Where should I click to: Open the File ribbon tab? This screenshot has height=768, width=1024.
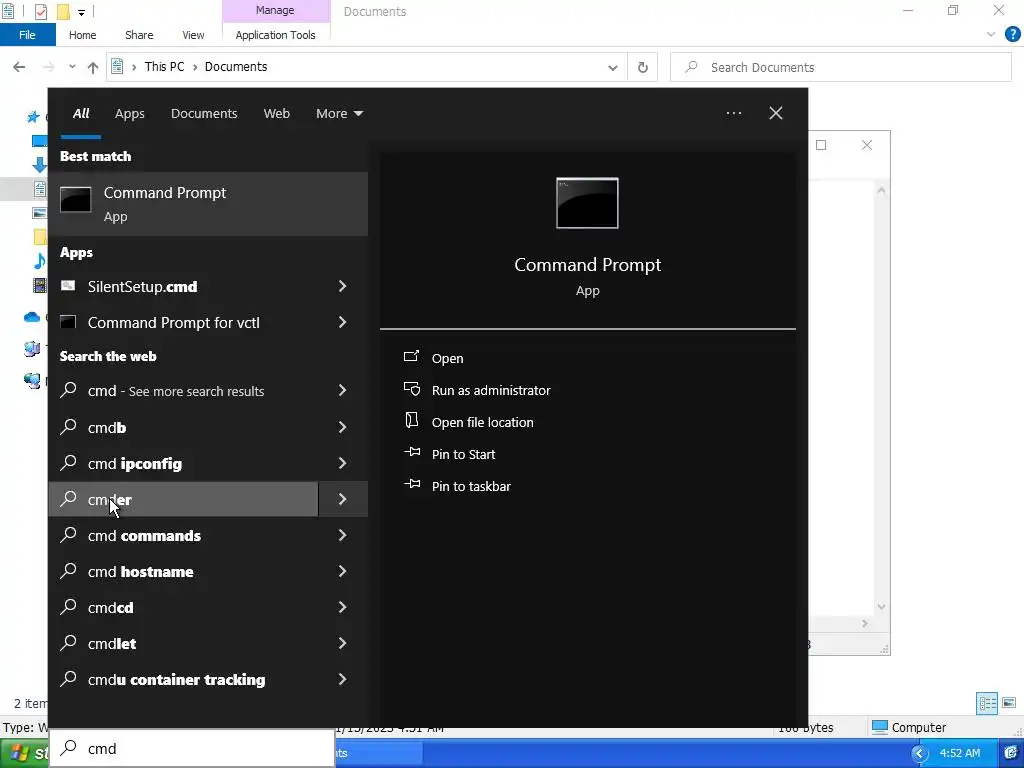coord(27,35)
